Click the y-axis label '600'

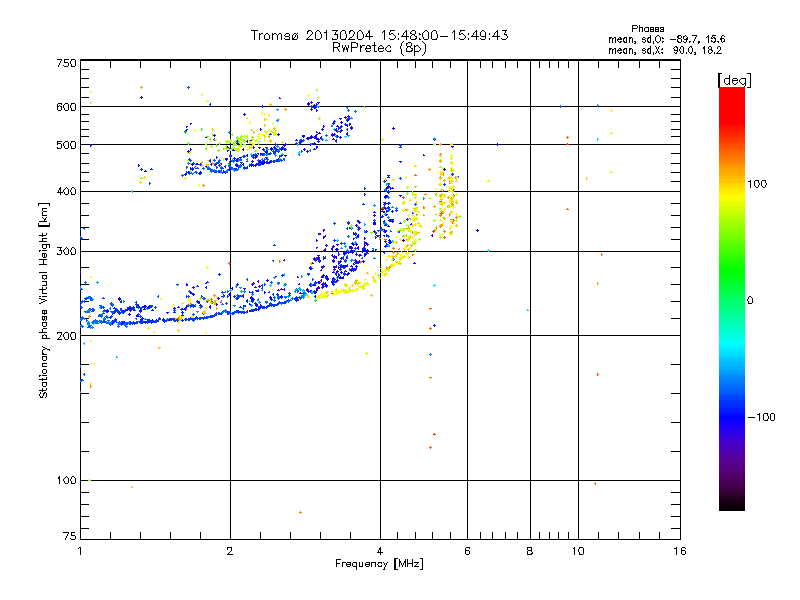point(66,107)
